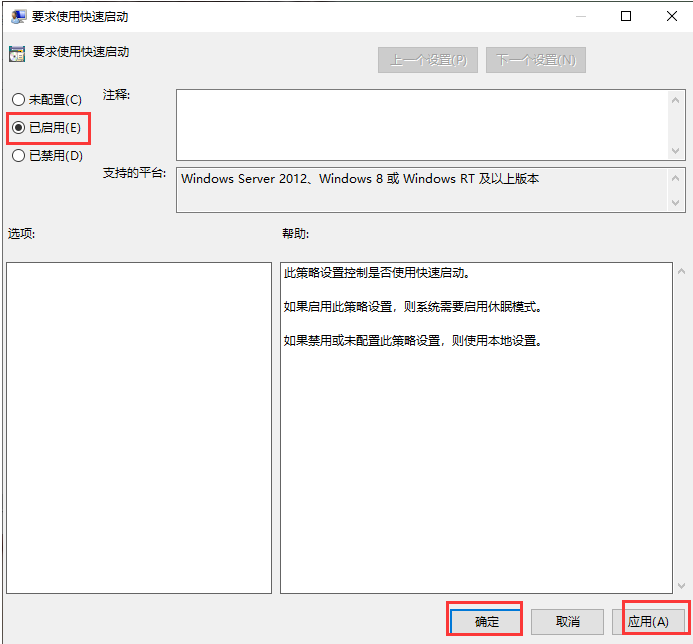Image resolution: width=693 pixels, height=644 pixels.
Task: Click the policy icon beside the 要求使用快速启动 heading
Action: coord(17,54)
